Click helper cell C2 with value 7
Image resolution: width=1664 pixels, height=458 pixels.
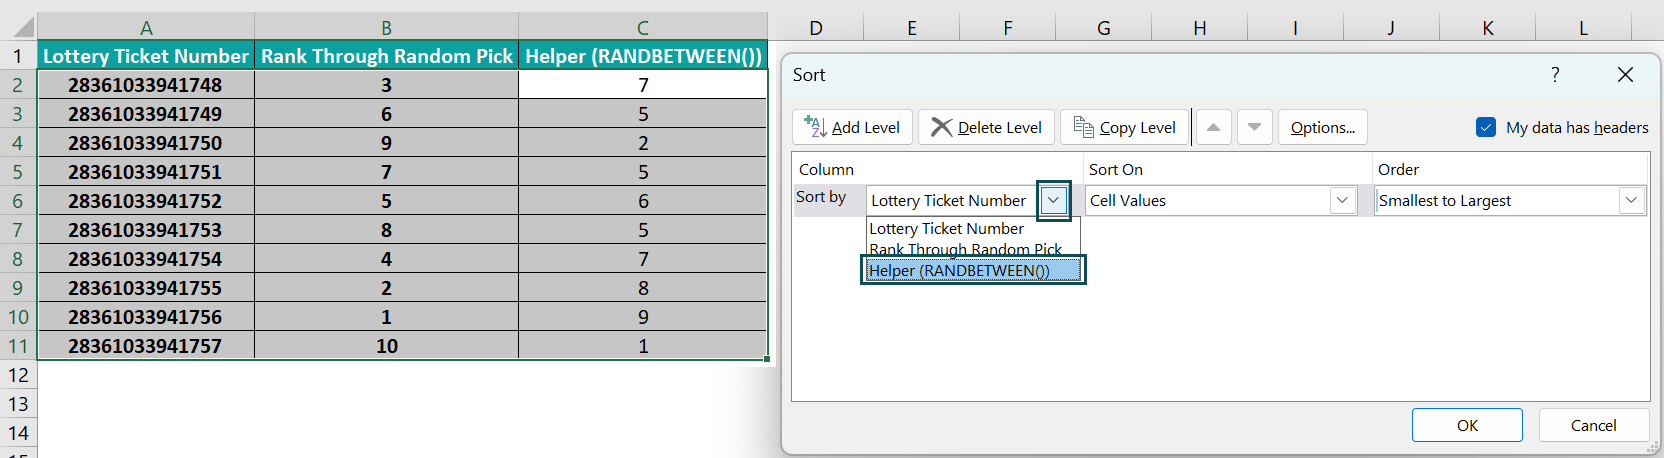pos(643,85)
